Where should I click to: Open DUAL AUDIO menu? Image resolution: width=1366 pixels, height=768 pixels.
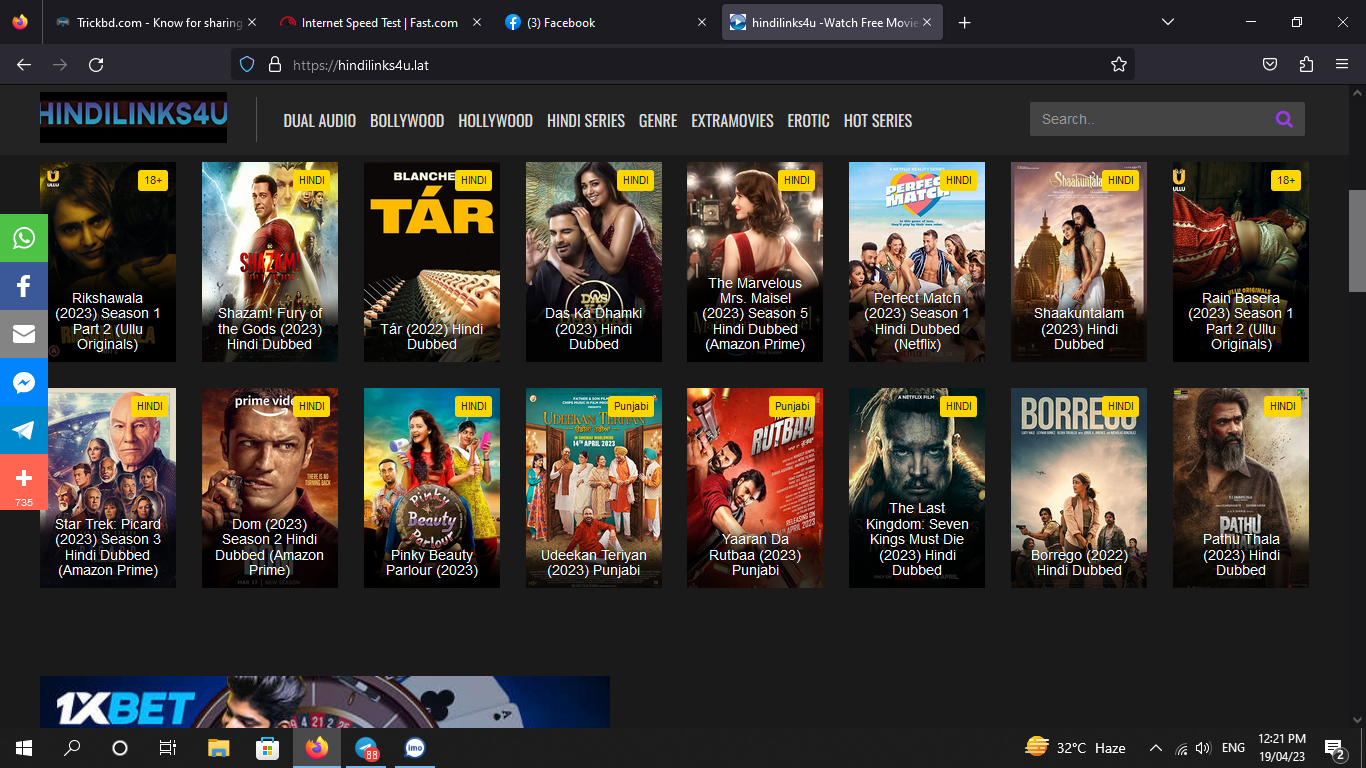[320, 120]
